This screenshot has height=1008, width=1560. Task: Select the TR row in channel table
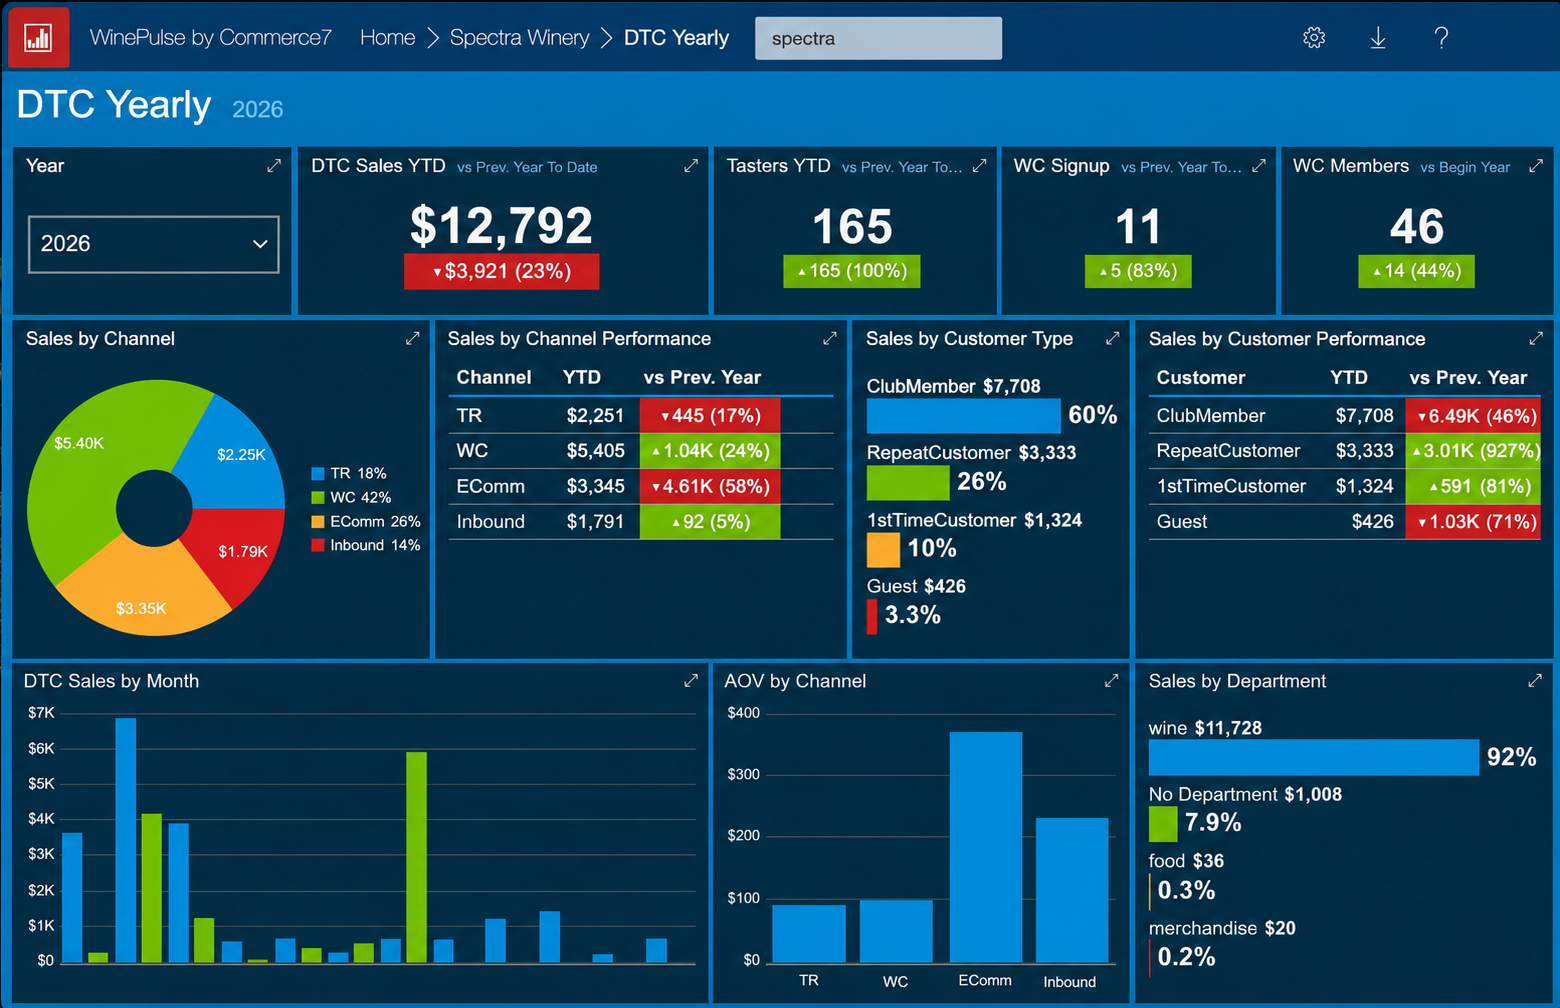coord(640,415)
